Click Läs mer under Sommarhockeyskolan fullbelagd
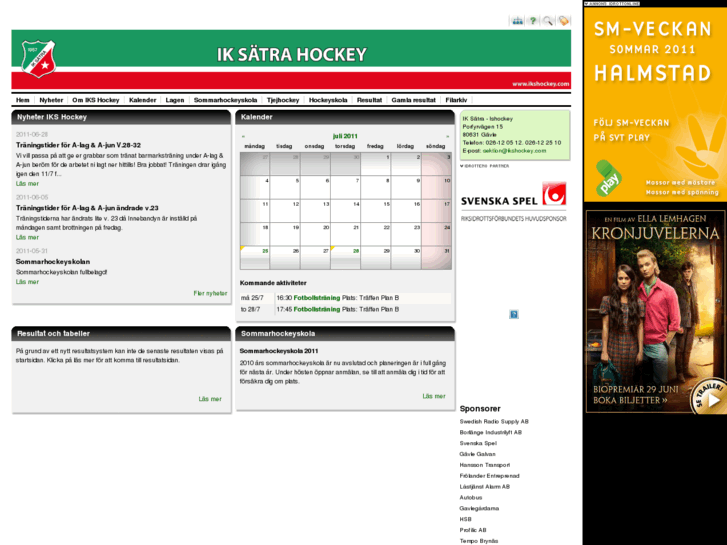 tap(27, 282)
